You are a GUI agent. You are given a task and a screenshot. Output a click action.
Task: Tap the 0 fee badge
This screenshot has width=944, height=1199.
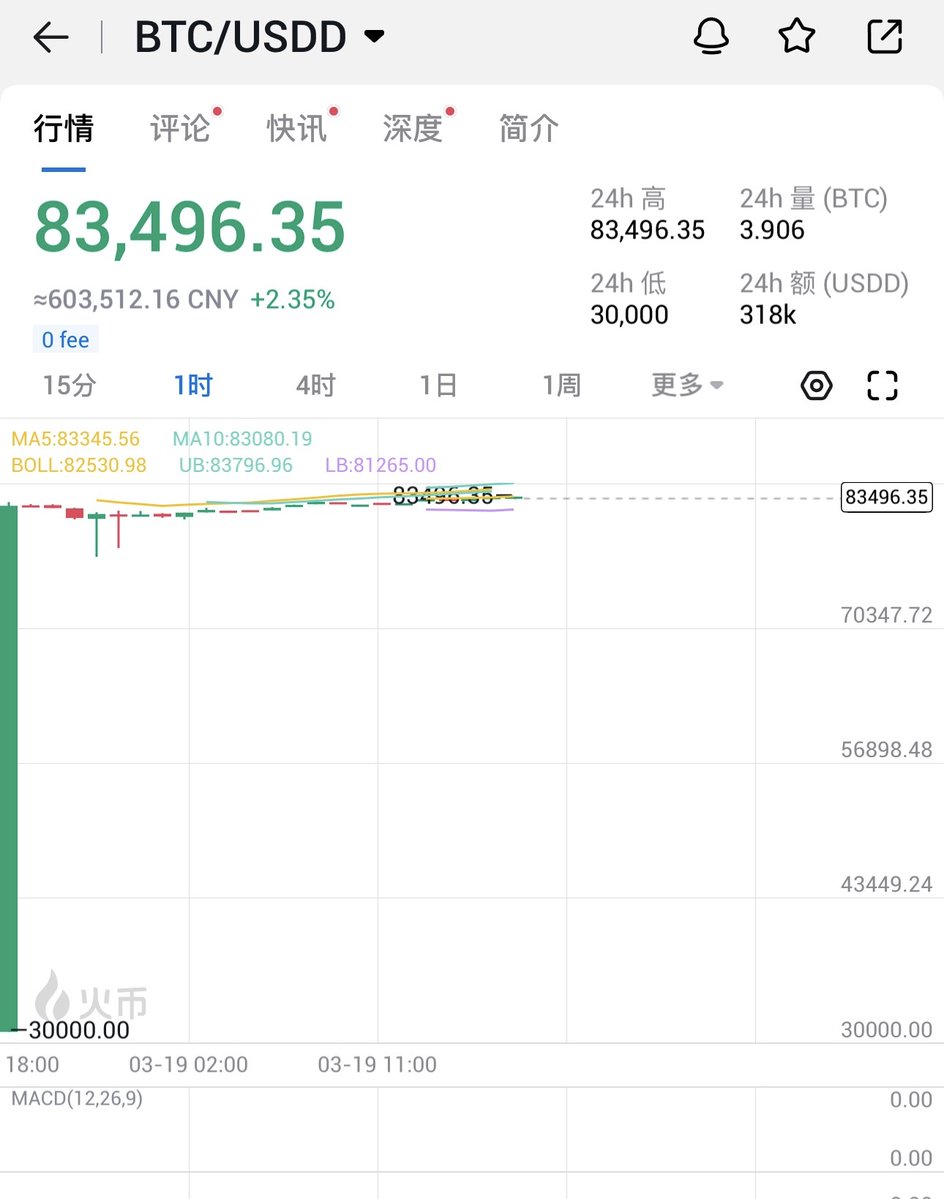click(x=66, y=340)
